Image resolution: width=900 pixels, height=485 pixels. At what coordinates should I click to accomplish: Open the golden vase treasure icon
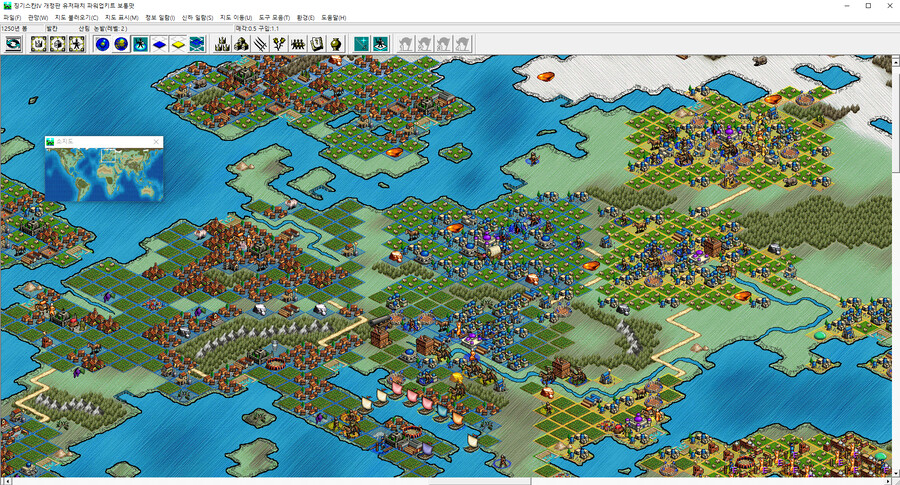point(336,44)
